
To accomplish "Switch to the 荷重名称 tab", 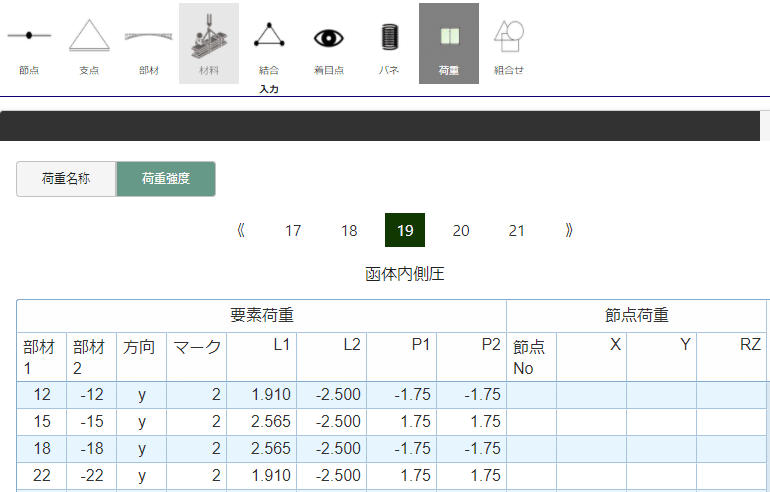I will point(66,179).
